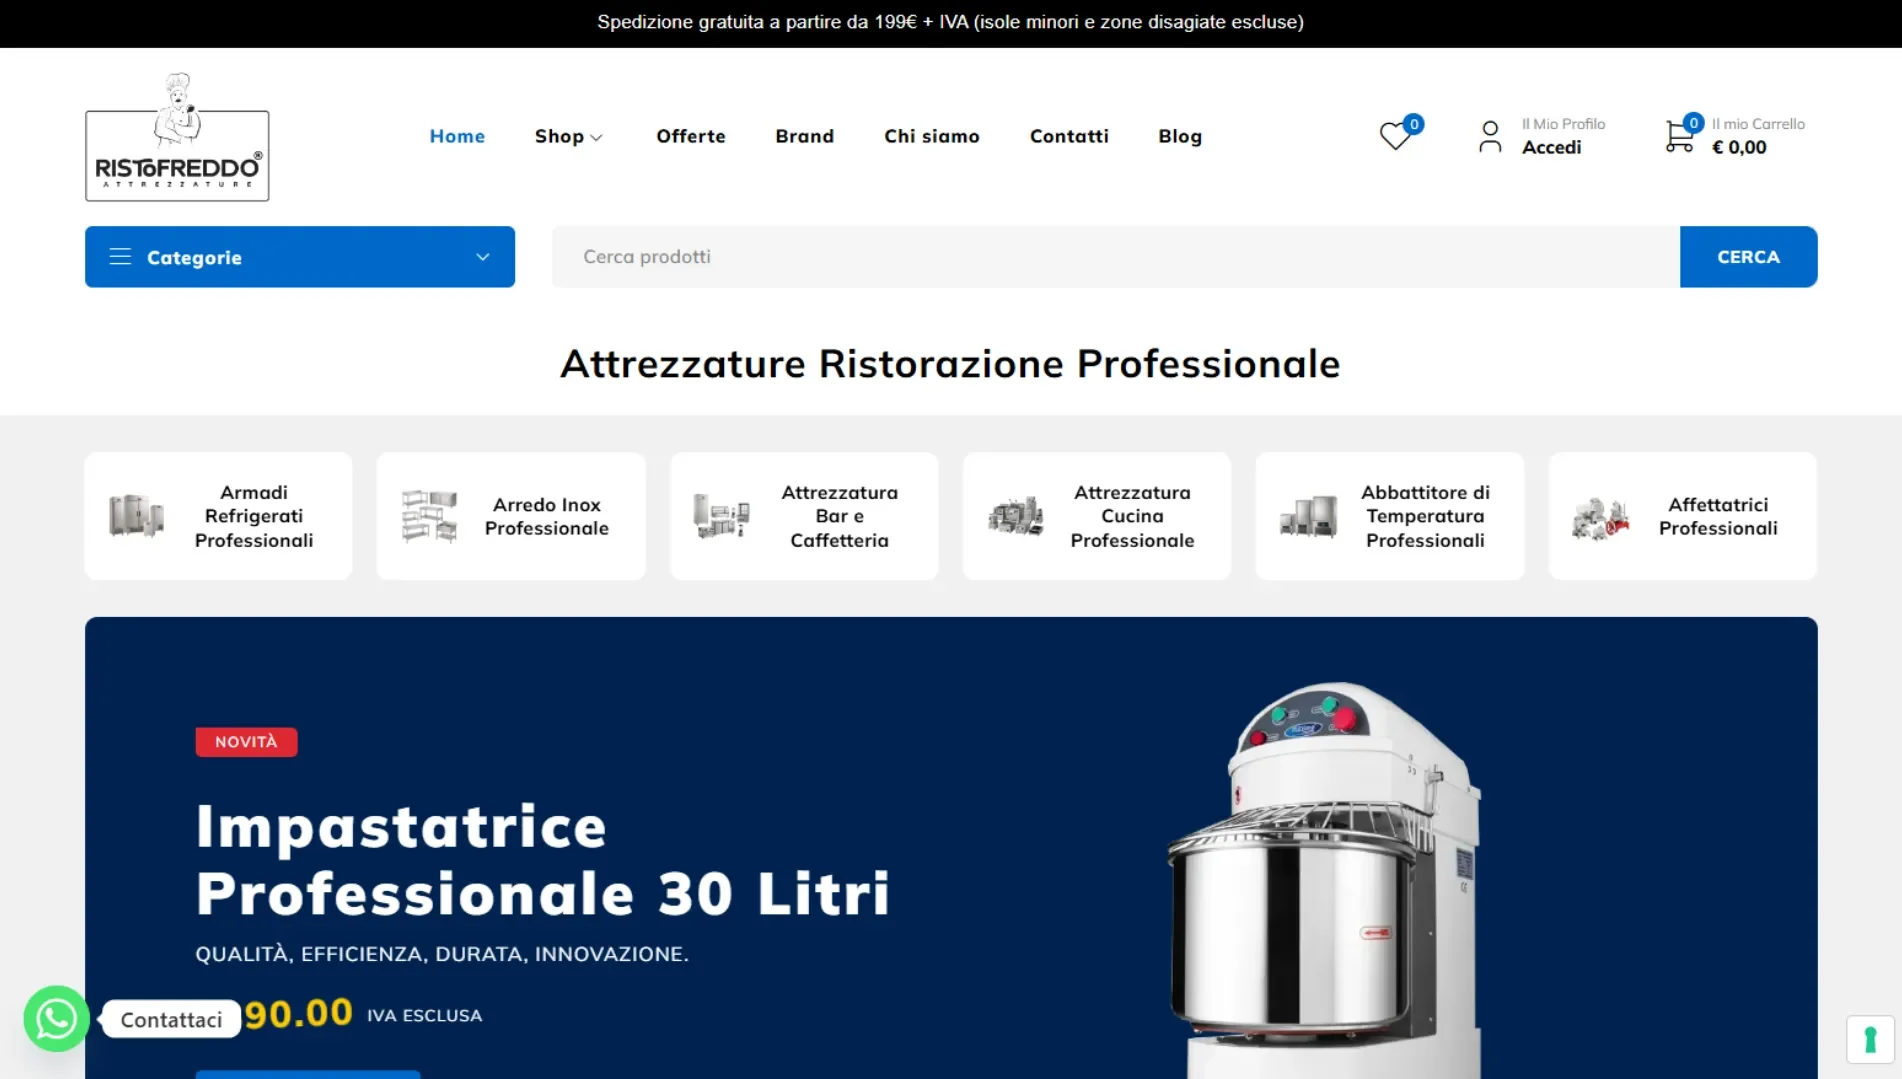Click the Accedi login link

(1551, 148)
